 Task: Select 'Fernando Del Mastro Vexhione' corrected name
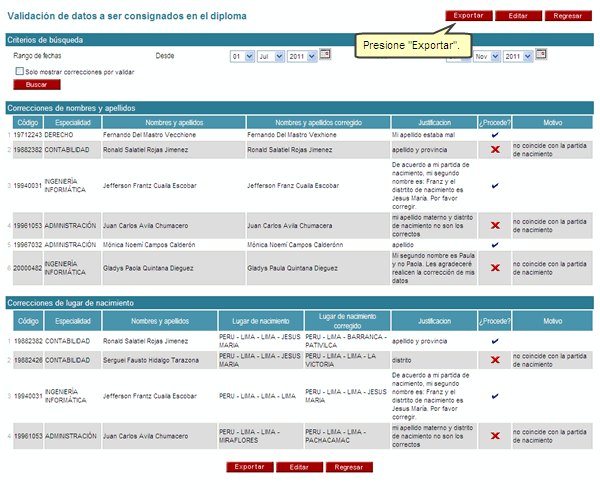point(292,135)
